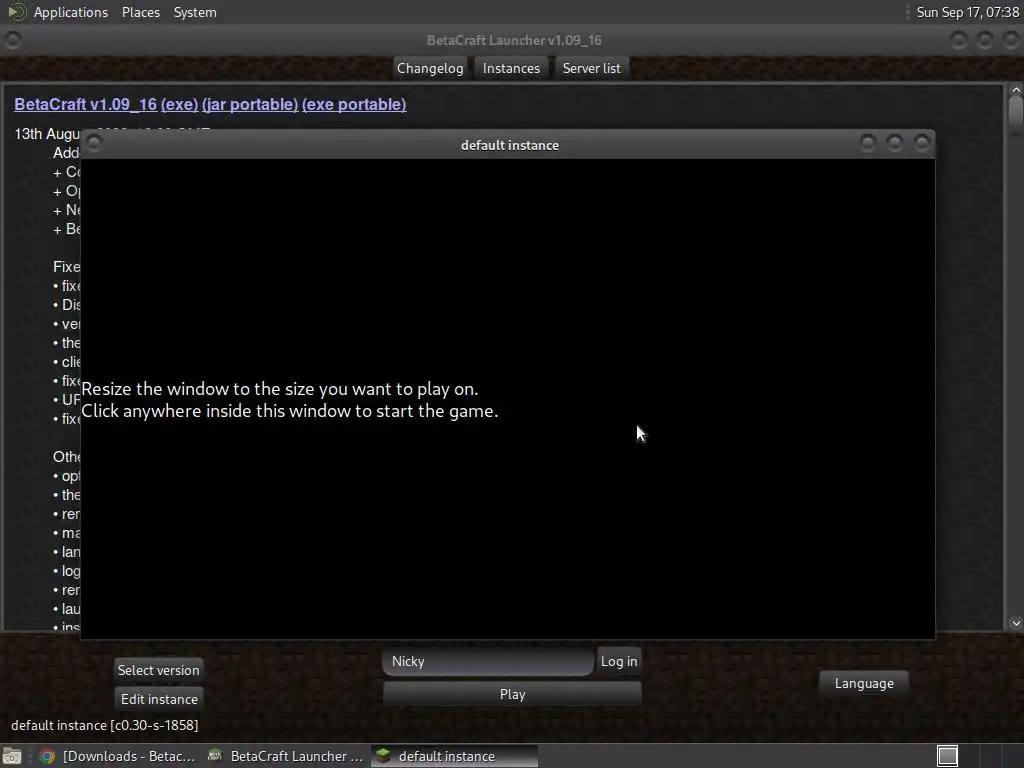
Task: Close the default instance window
Action: coord(921,143)
